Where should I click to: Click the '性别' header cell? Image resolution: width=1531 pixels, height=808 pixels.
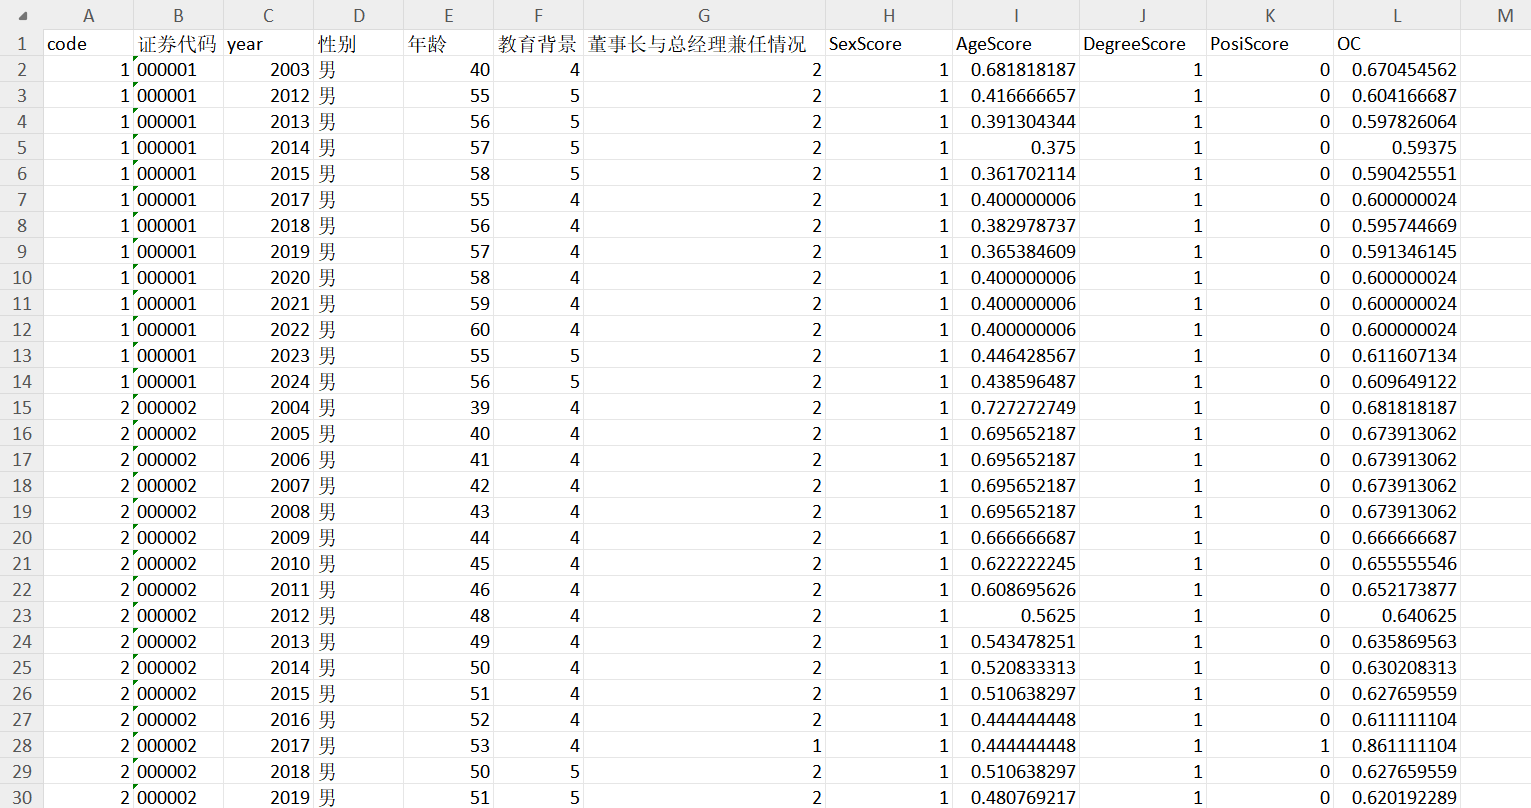tap(358, 44)
